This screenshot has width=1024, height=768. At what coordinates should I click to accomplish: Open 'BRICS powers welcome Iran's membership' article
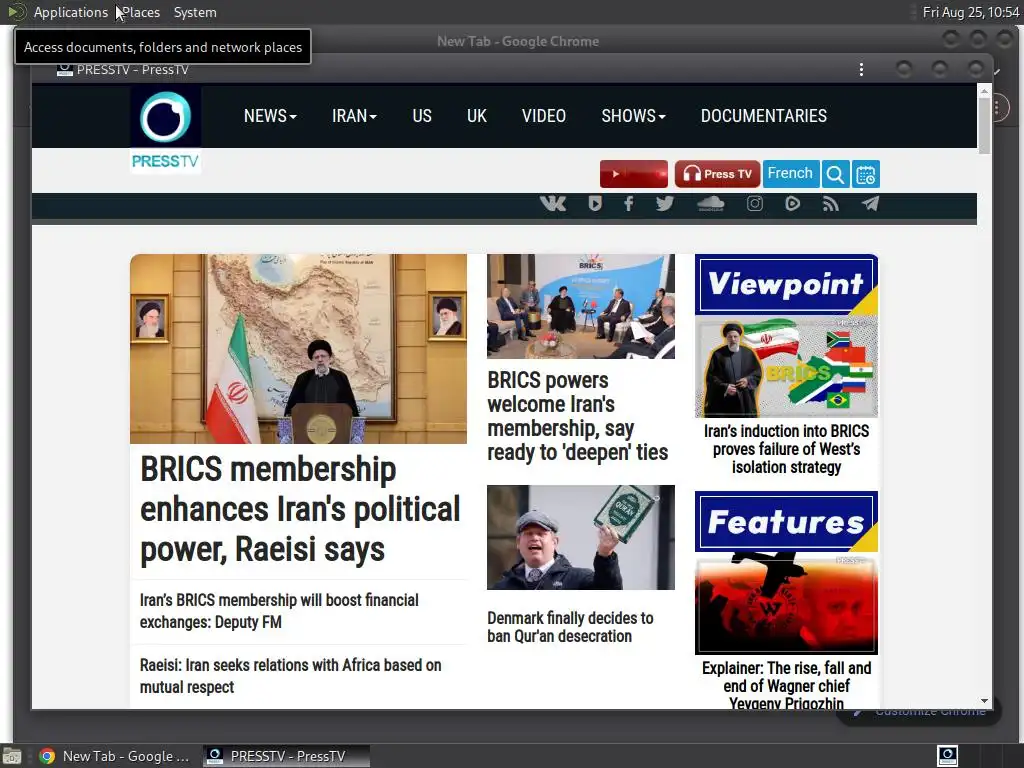coord(578,416)
